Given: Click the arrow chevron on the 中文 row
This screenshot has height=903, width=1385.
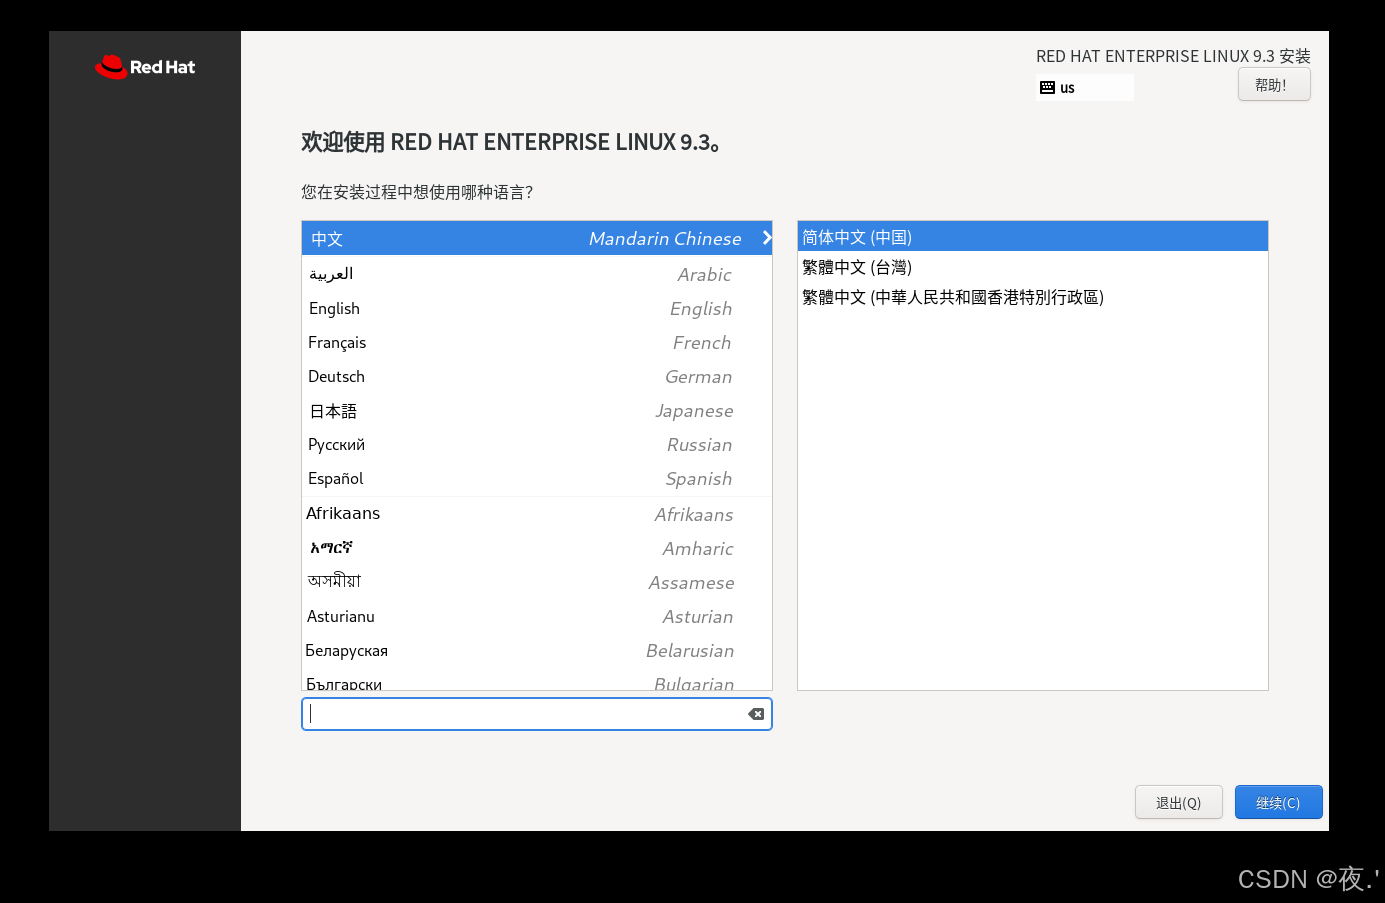Looking at the screenshot, I should click(x=766, y=238).
